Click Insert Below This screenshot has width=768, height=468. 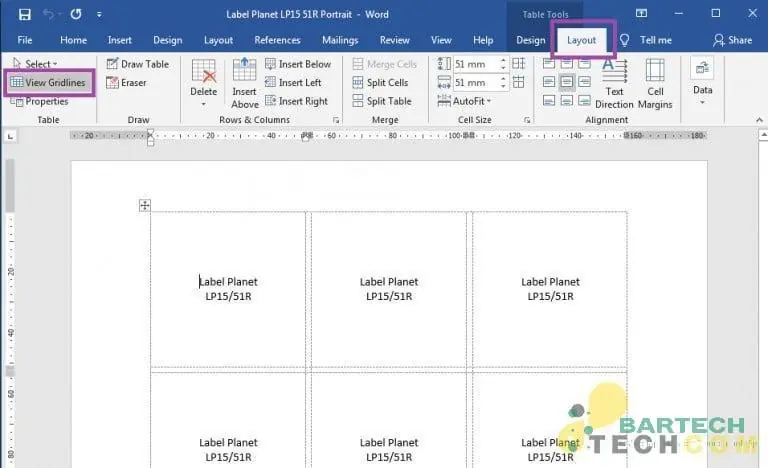(298, 64)
